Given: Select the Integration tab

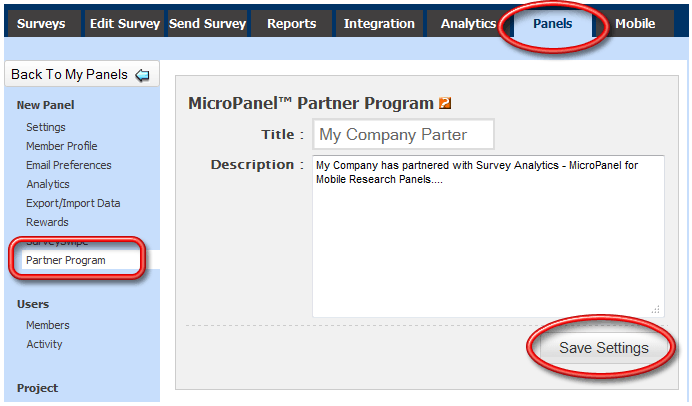Looking at the screenshot, I should point(379,24).
